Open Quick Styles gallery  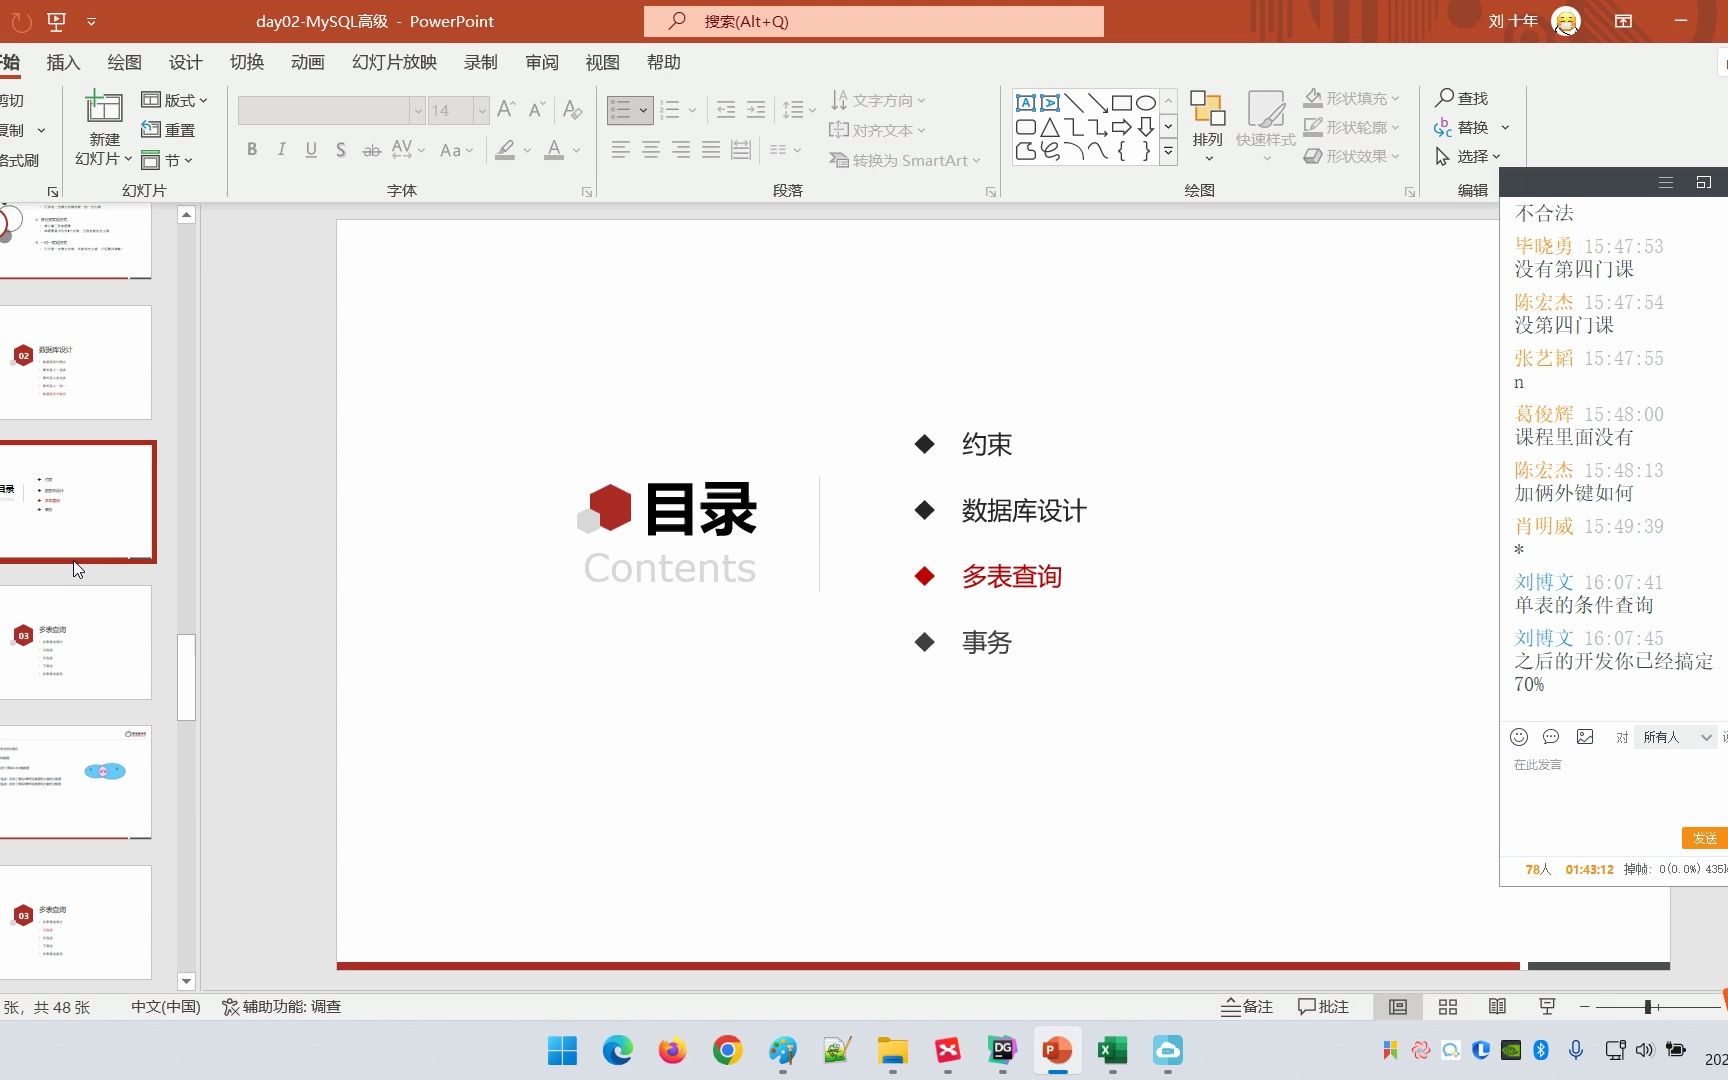tap(1265, 126)
